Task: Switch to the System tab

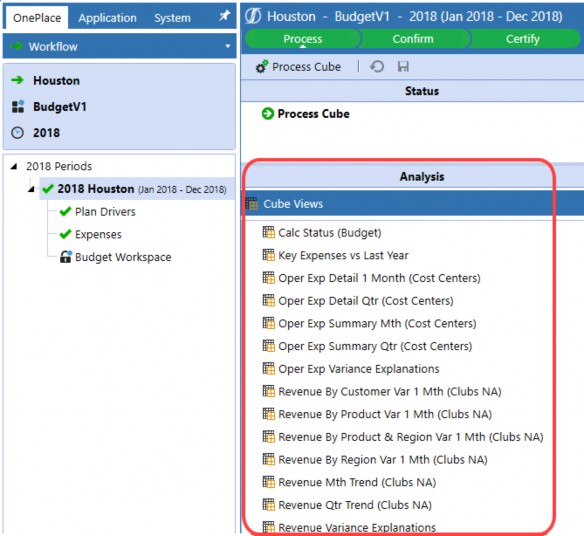Action: 172,18
